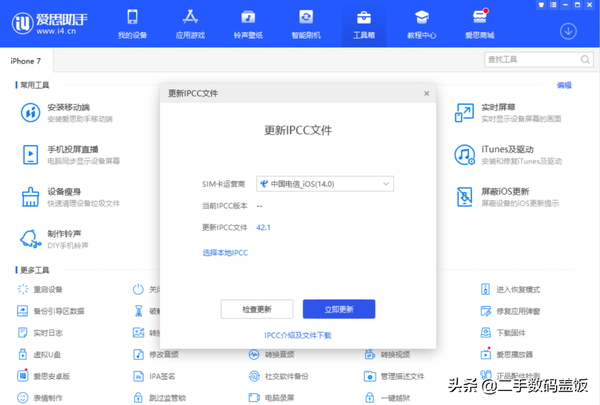Open 安装移动端 tool icon

tap(31, 113)
